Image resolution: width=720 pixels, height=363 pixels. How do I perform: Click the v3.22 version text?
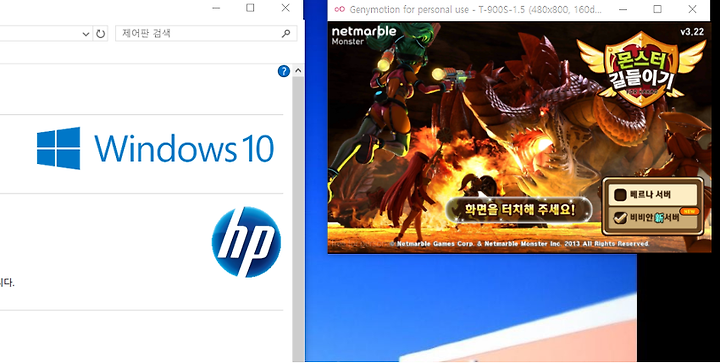692,32
